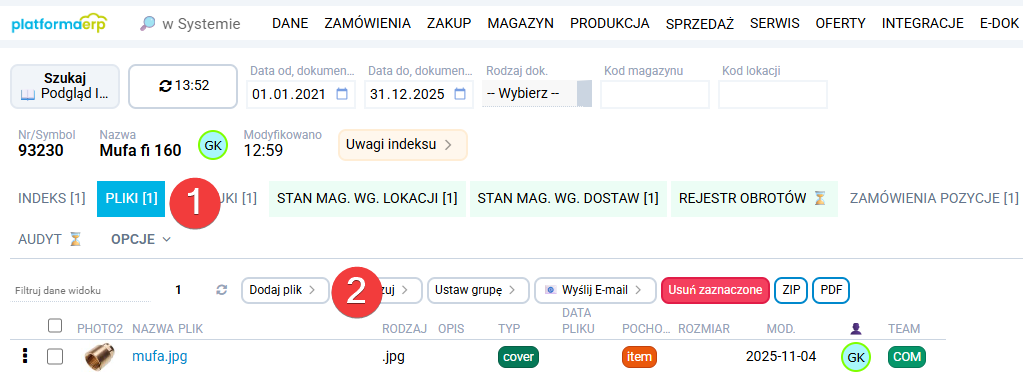Sort by ROZMIAR column header
Screen dimensions: 1023x383
[x=704, y=329]
